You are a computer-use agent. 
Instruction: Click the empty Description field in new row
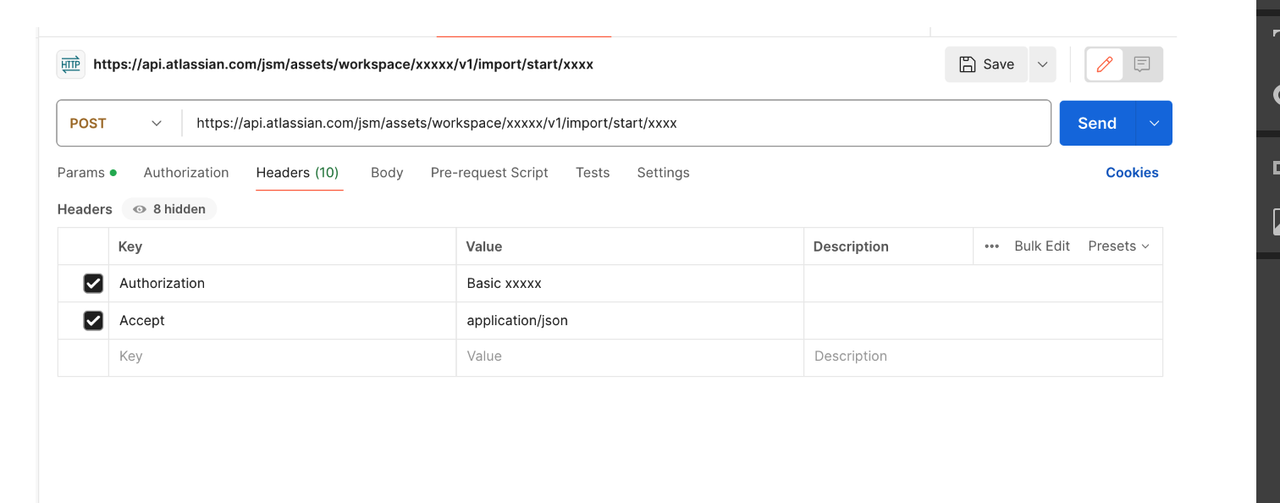click(983, 357)
